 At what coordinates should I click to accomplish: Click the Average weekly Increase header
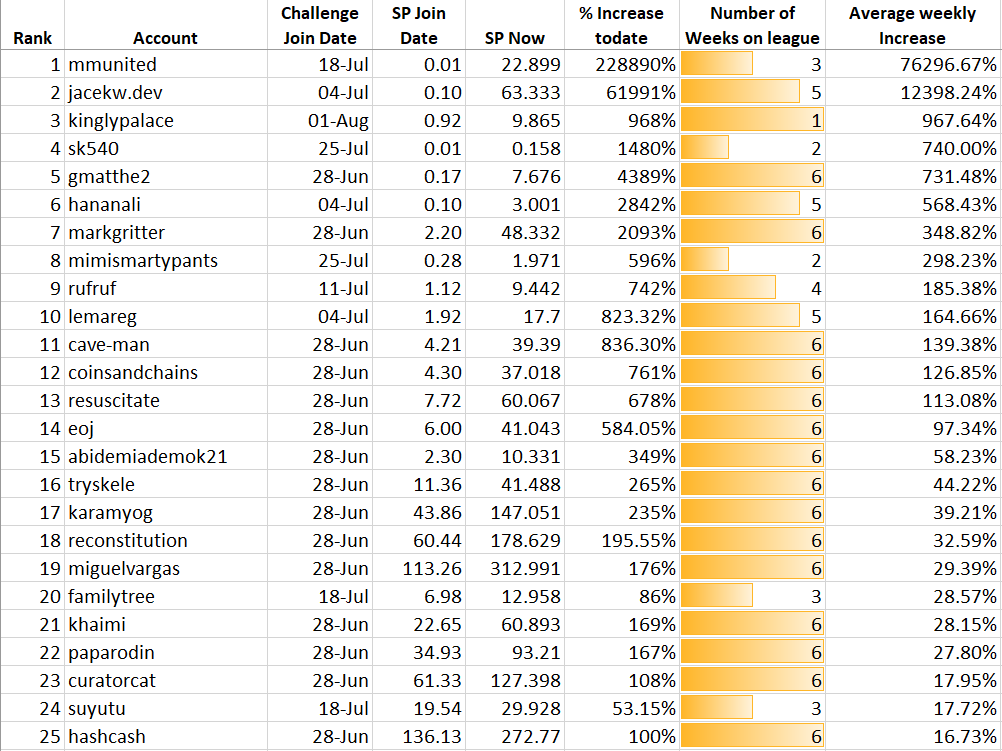click(913, 25)
